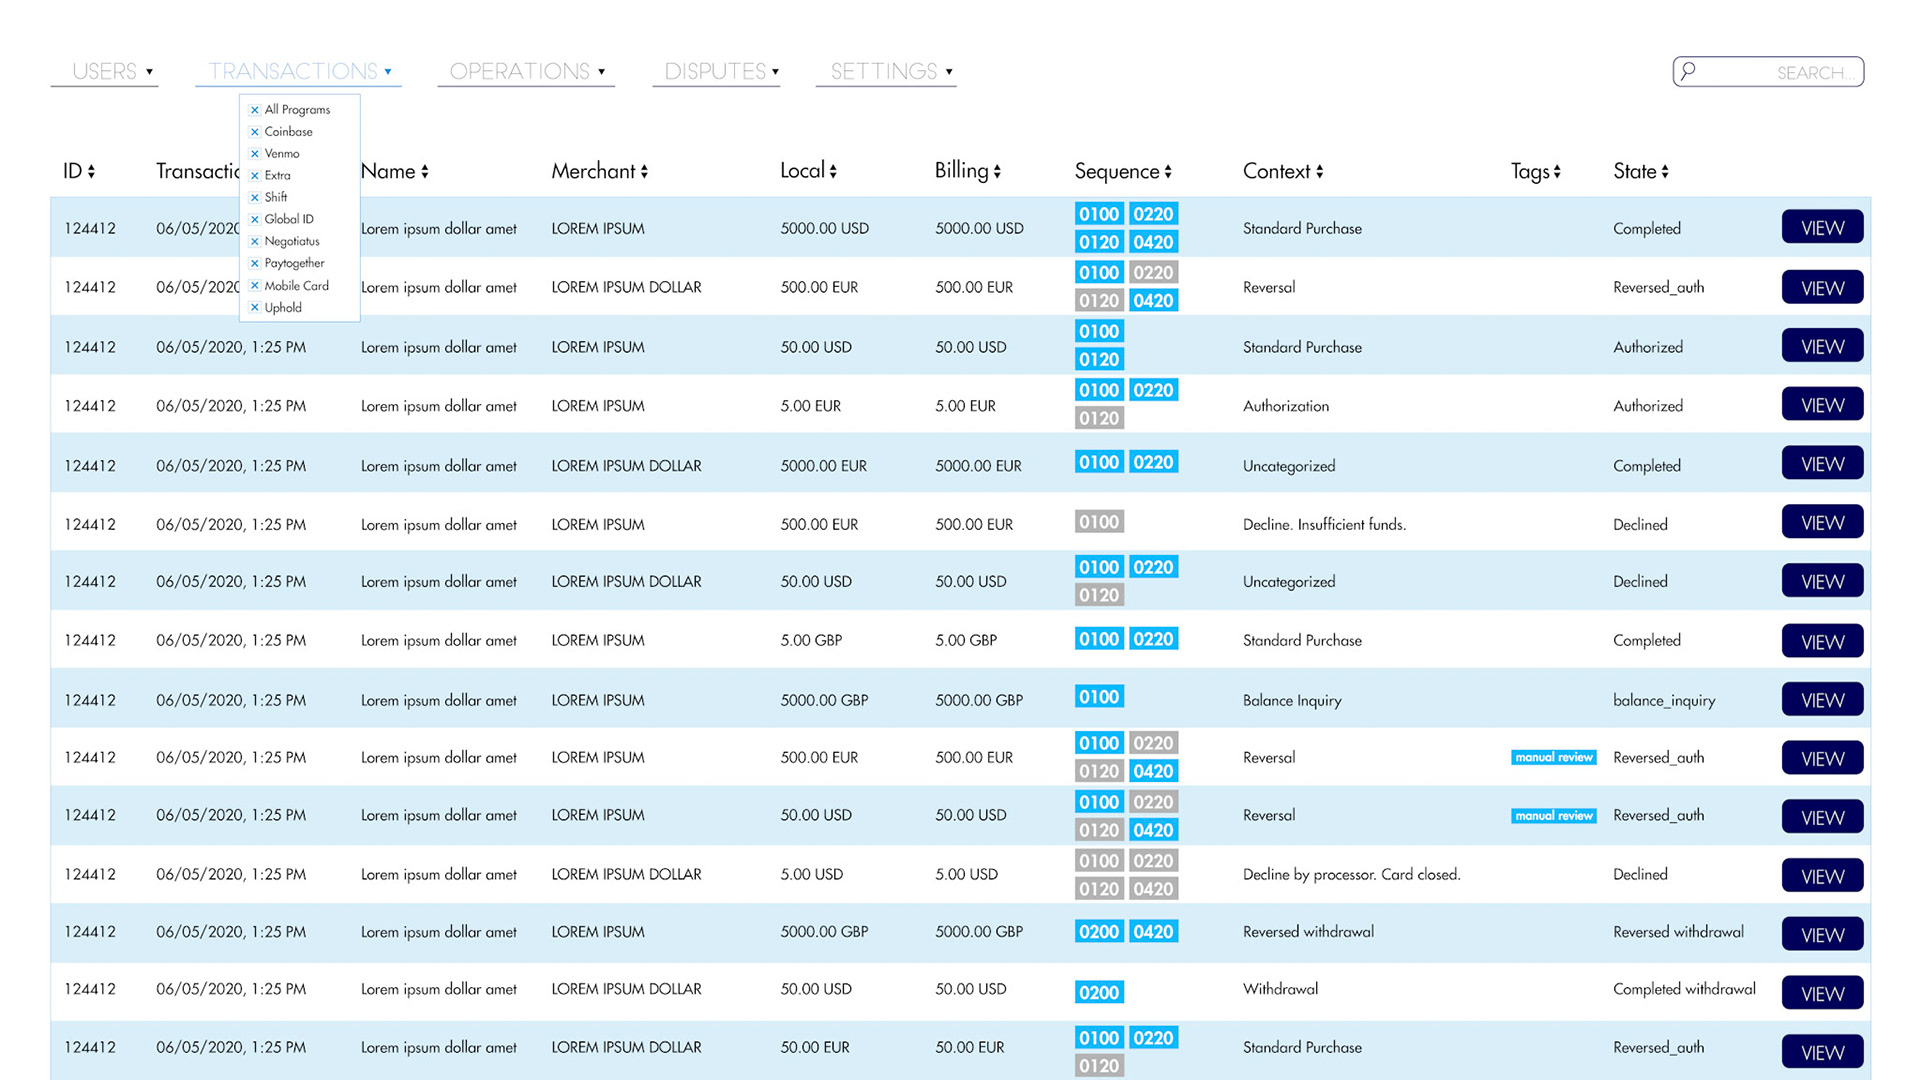The height and width of the screenshot is (1080, 1920).
Task: View the Balance Inquiry transaction
Action: [1821, 700]
